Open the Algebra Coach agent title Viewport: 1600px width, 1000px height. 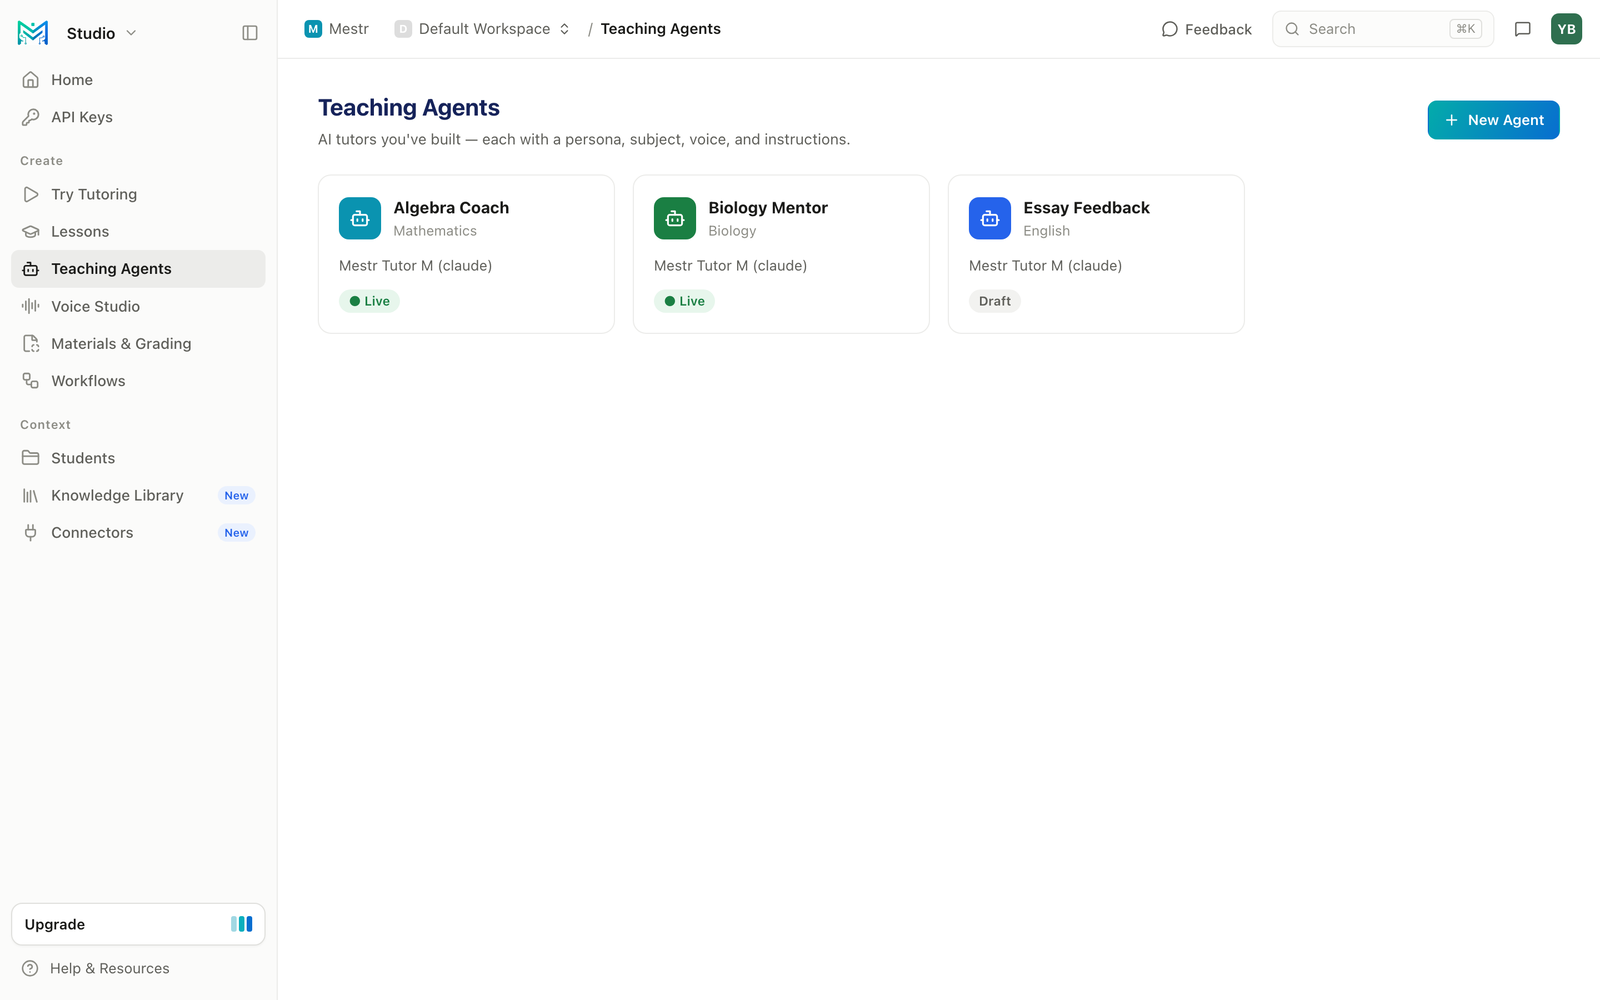coord(451,207)
